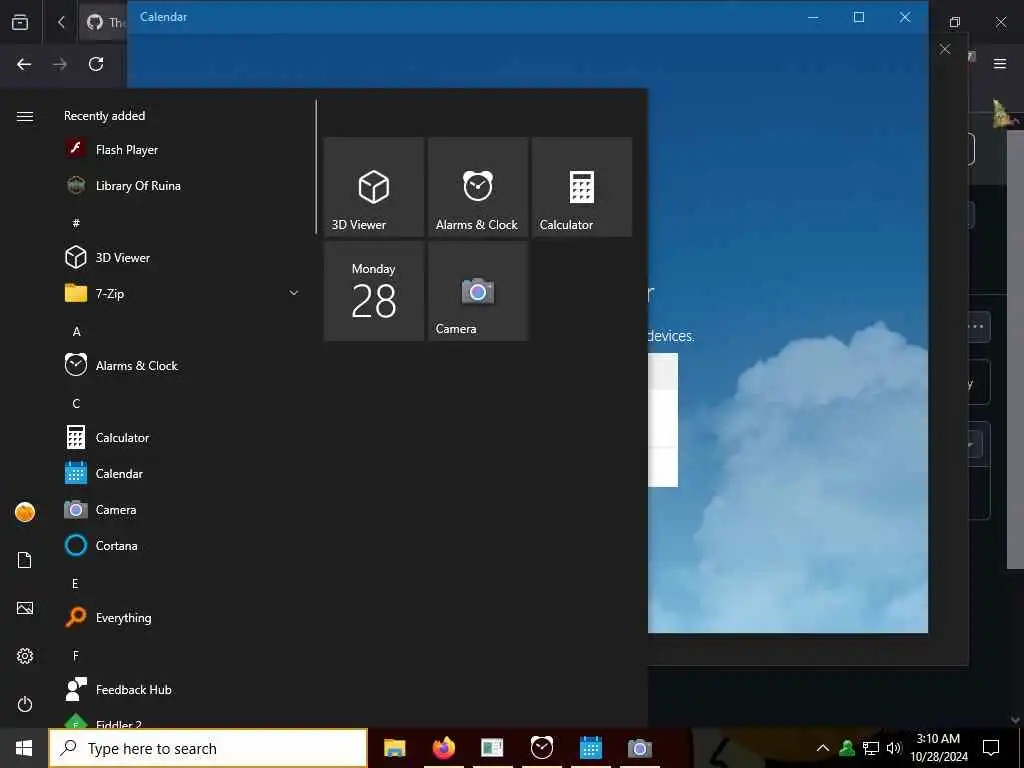Open the browser tab overview icon
The width and height of the screenshot is (1024, 768).
[20, 22]
